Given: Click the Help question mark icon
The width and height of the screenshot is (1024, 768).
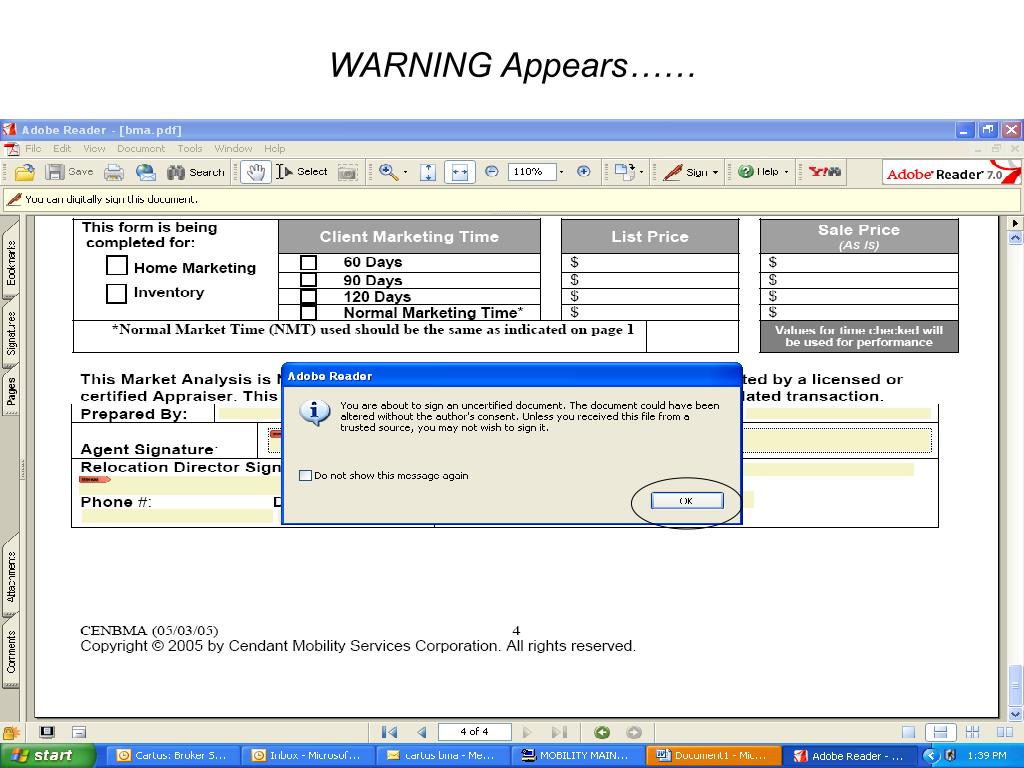Looking at the screenshot, I should tap(745, 172).
